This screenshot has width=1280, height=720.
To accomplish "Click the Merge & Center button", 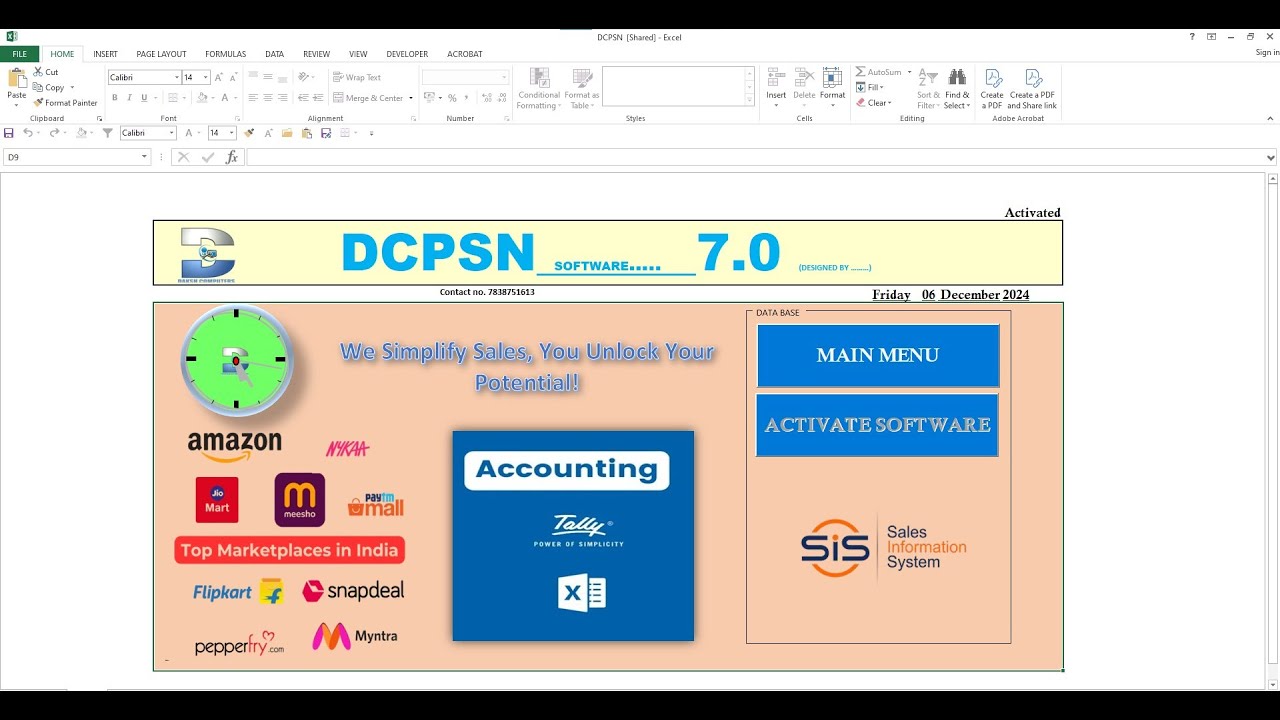I will tap(367, 98).
